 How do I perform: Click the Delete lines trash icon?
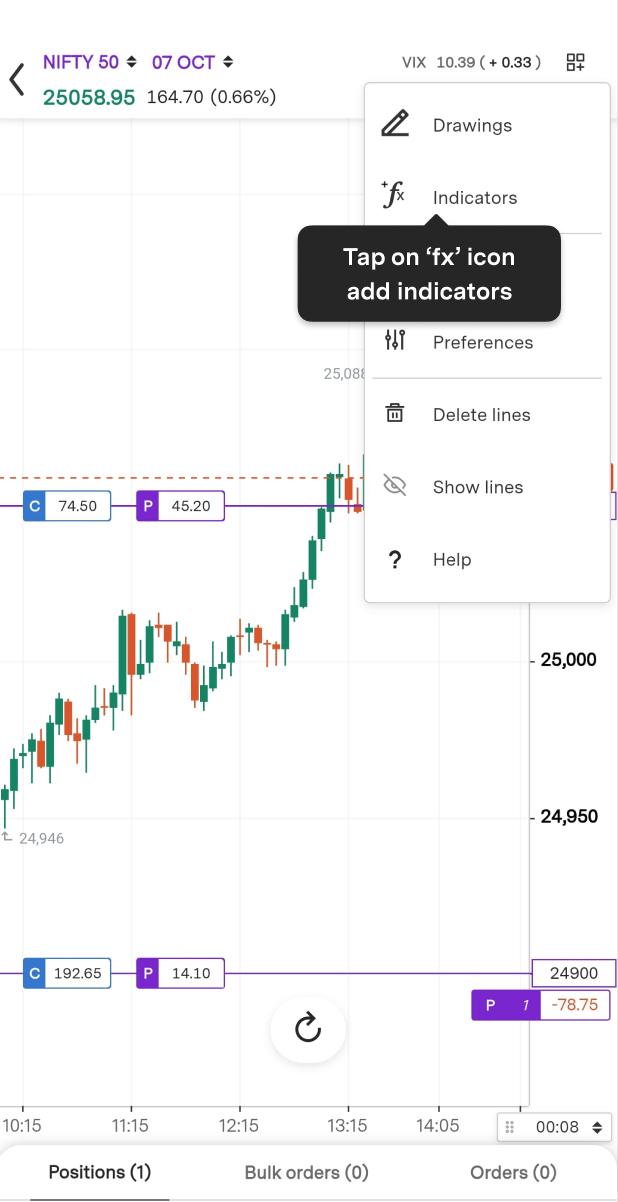point(395,414)
